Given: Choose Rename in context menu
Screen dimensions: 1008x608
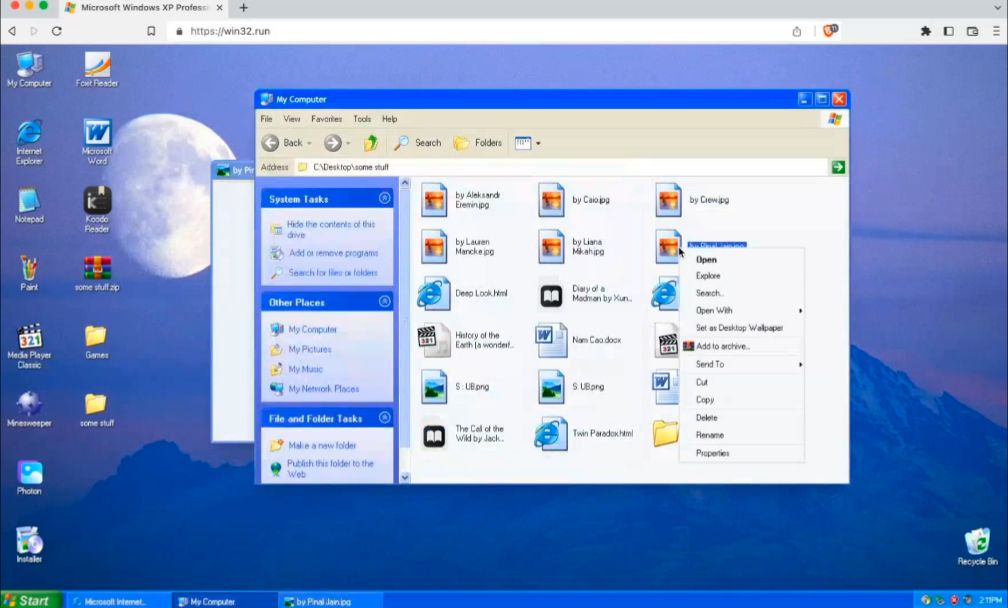Looking at the screenshot, I should click(741, 435).
